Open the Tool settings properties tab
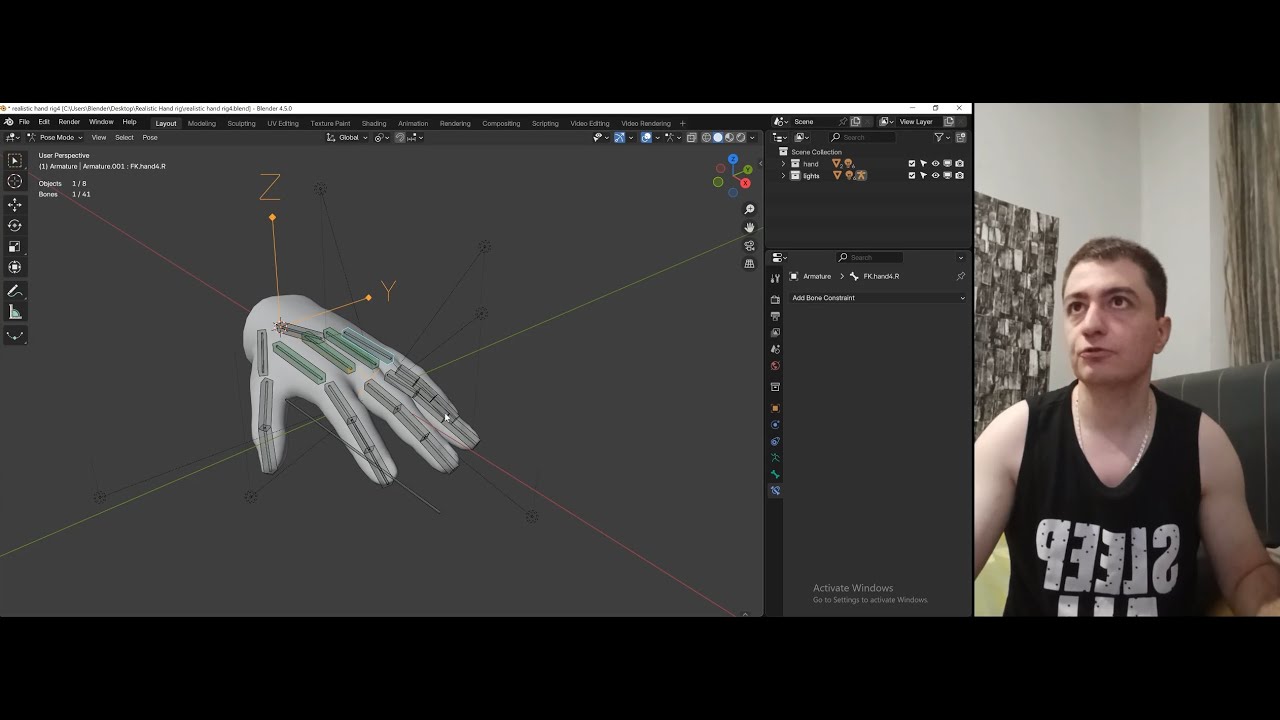Image resolution: width=1280 pixels, height=720 pixels. coord(775,278)
